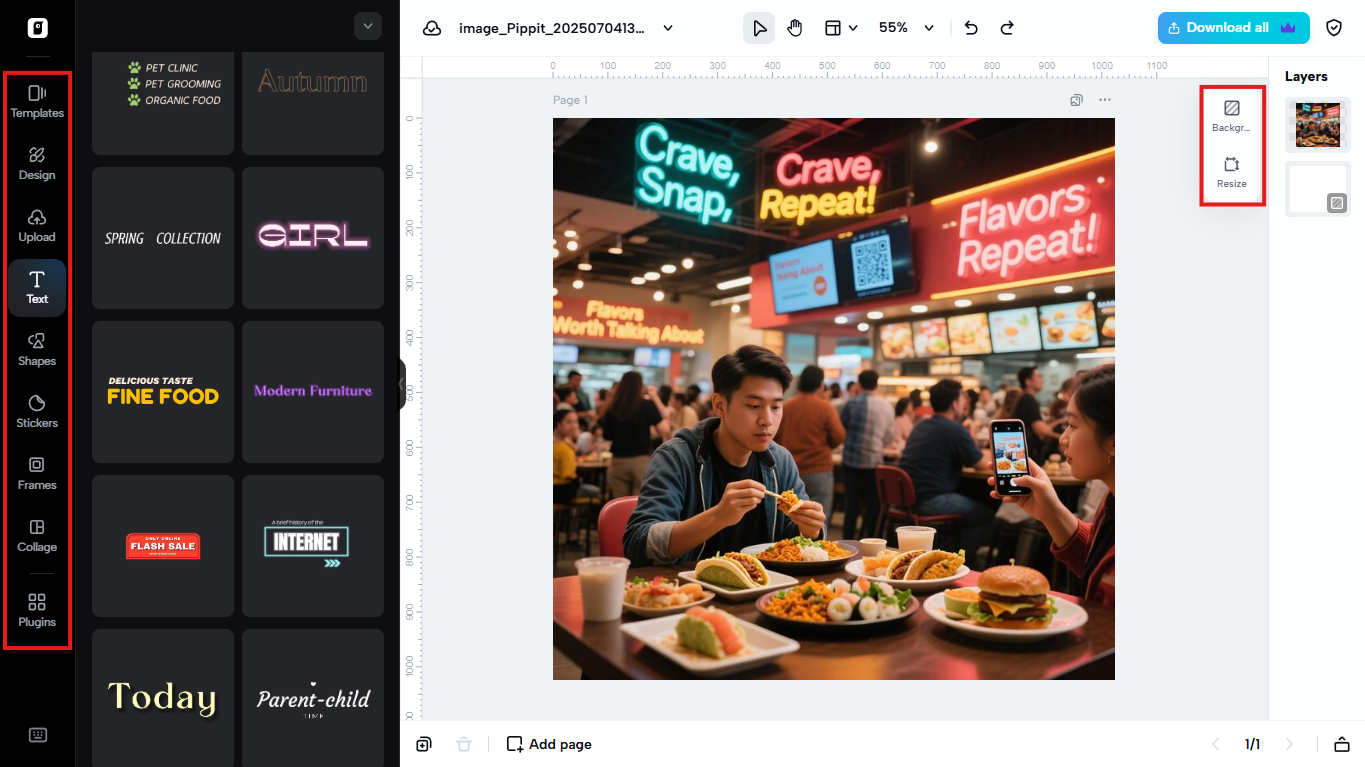Screen dimensions: 1365x767
Task: Collapse the left text panel handle
Action: [x=402, y=384]
